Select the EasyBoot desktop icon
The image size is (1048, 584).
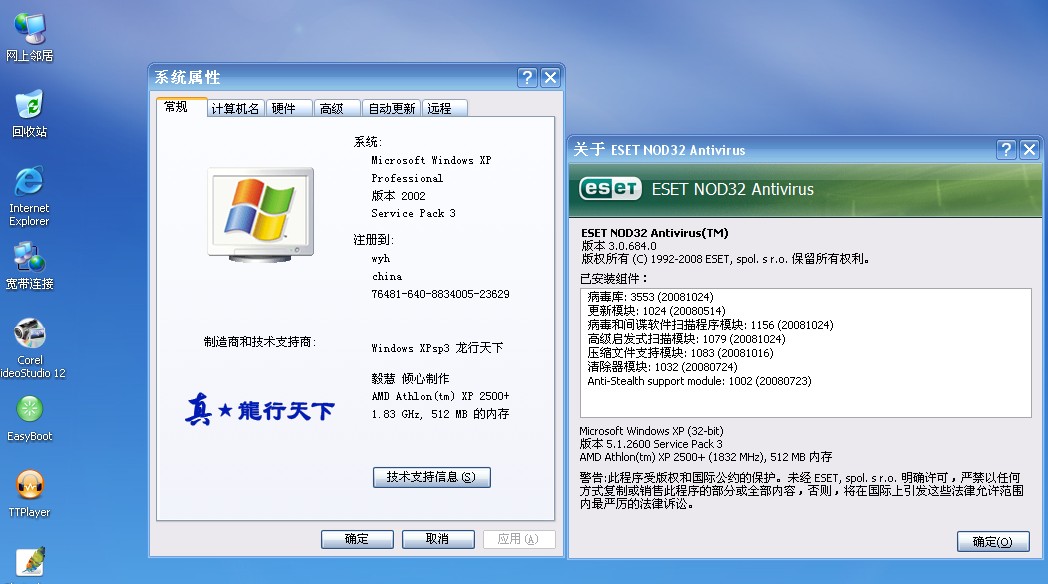(x=29, y=418)
